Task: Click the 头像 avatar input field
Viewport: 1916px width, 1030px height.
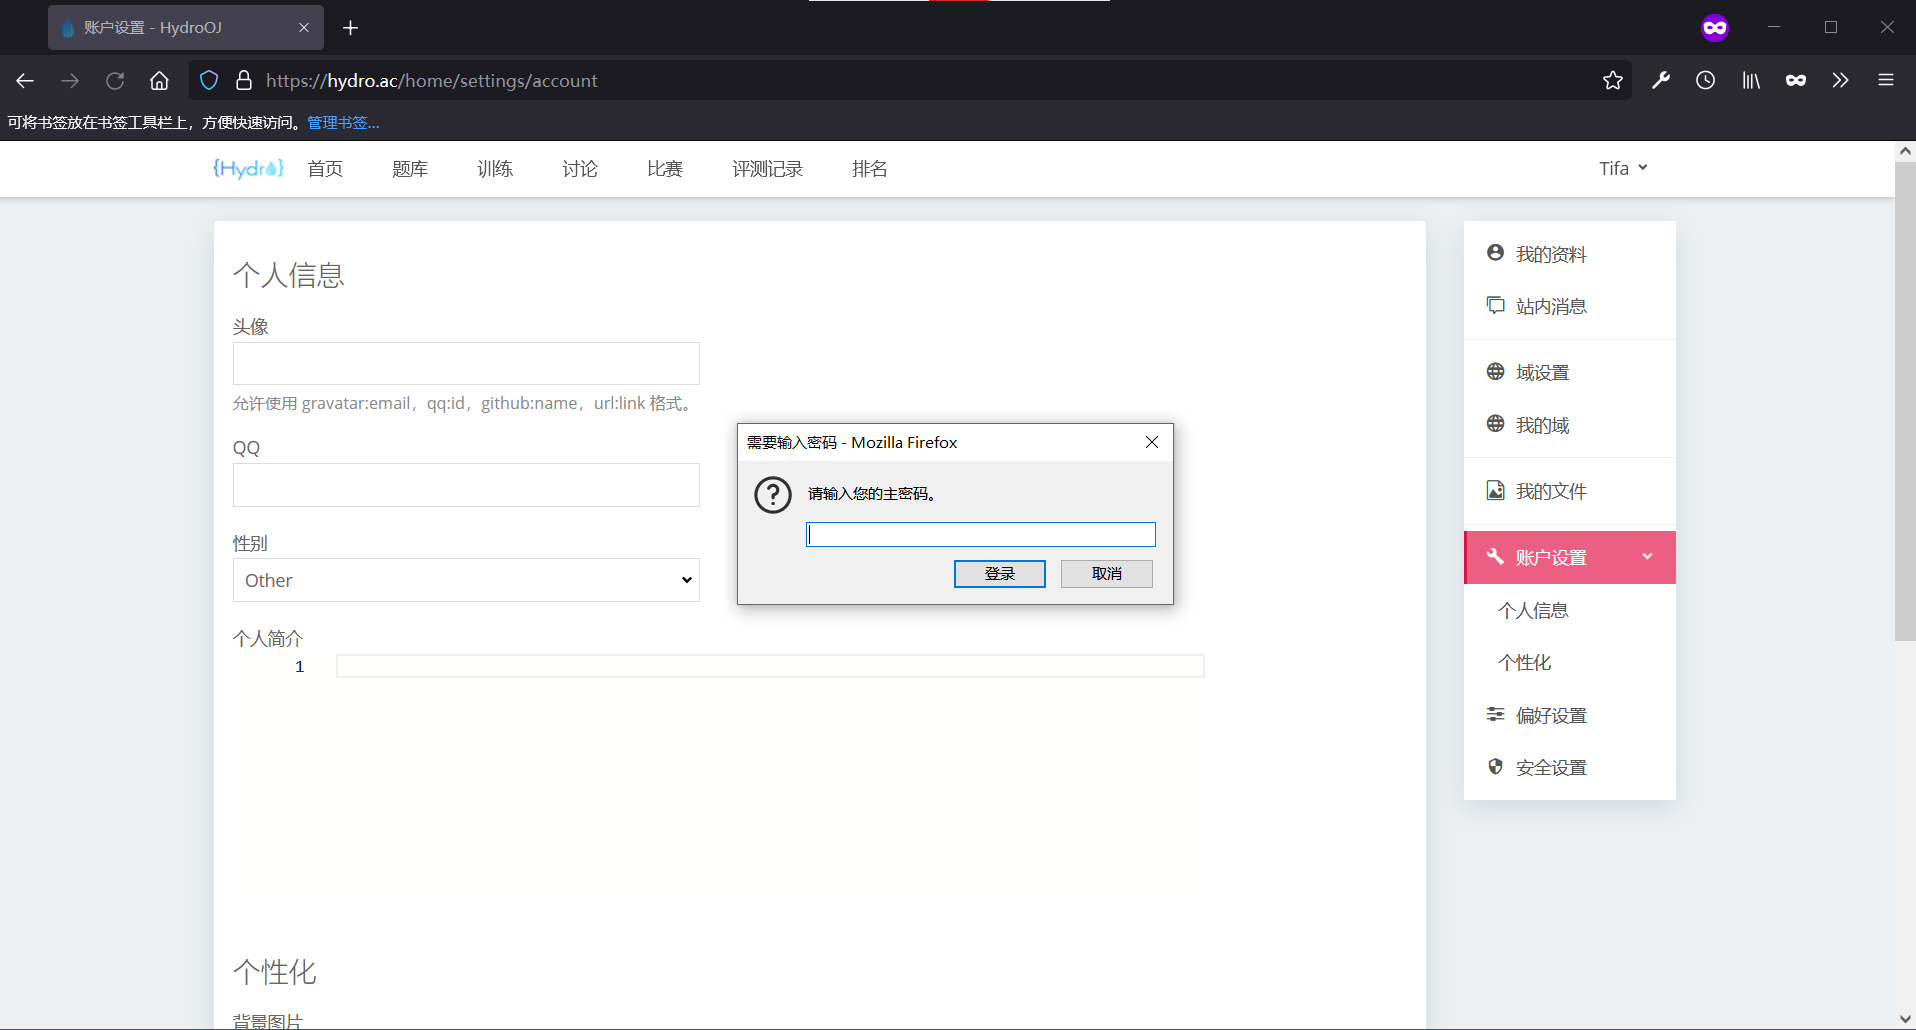Action: click(466, 364)
